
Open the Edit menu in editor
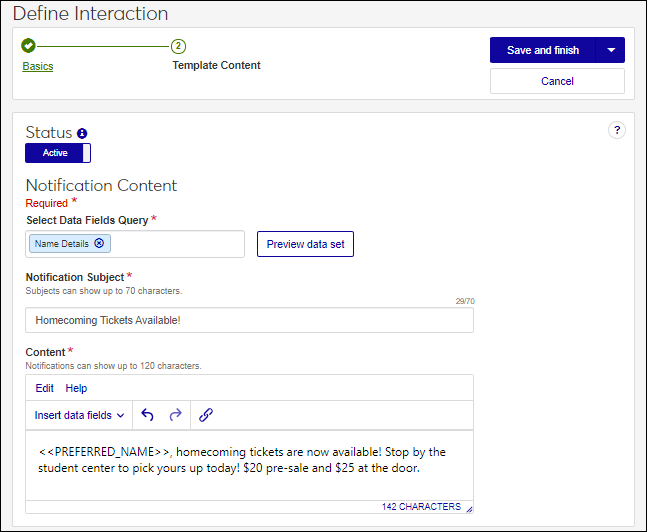[45, 388]
